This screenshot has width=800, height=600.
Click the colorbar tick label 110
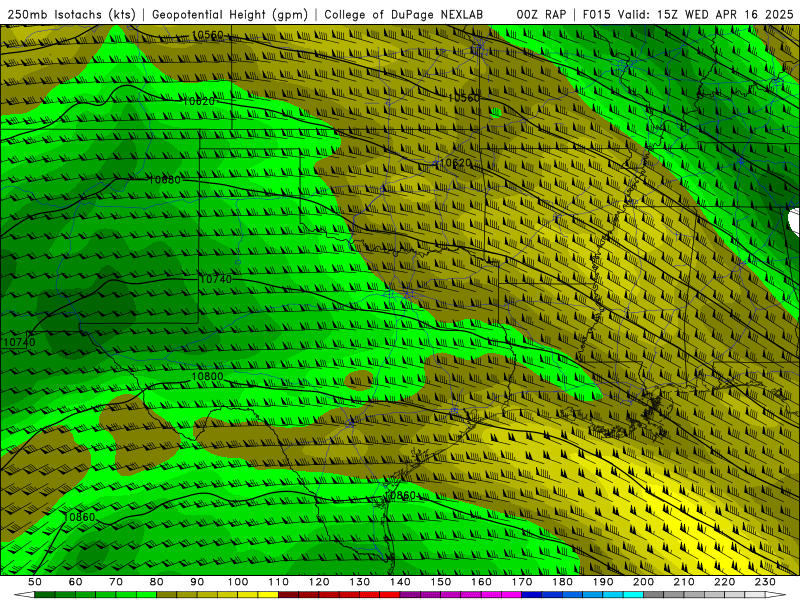coord(278,582)
